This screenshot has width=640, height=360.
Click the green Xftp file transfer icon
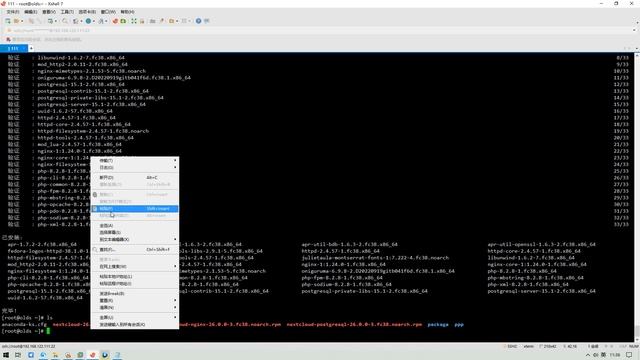[123, 21]
